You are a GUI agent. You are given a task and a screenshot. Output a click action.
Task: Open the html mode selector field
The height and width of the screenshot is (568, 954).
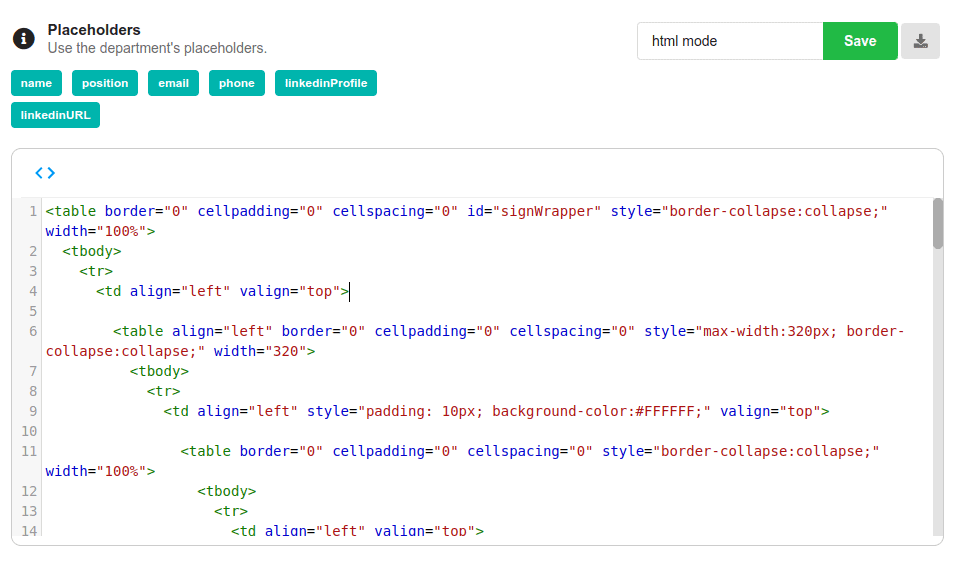tap(730, 41)
